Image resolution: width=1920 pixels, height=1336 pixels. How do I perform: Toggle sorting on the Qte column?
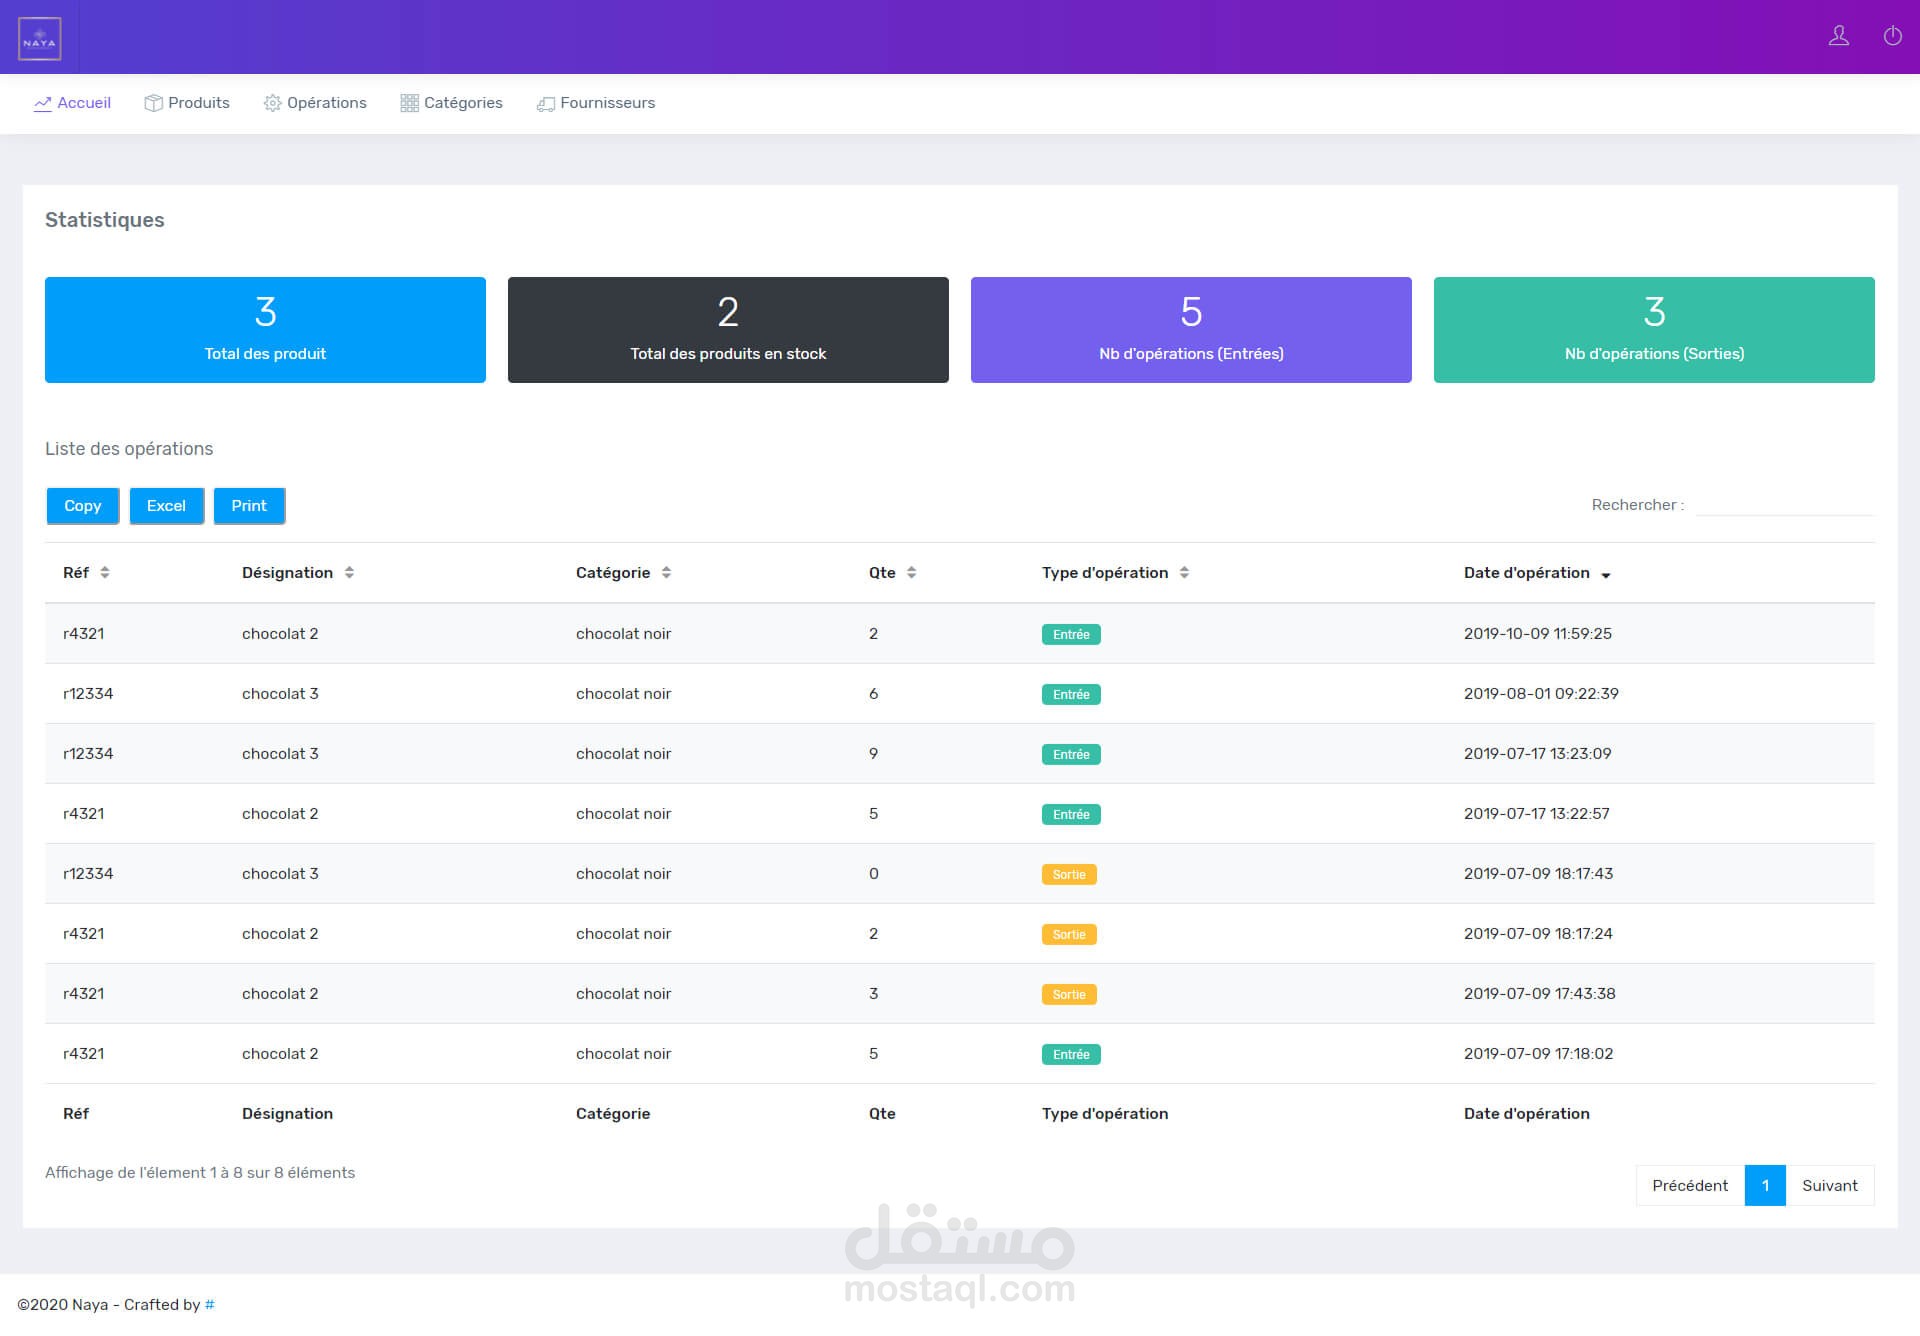[910, 573]
